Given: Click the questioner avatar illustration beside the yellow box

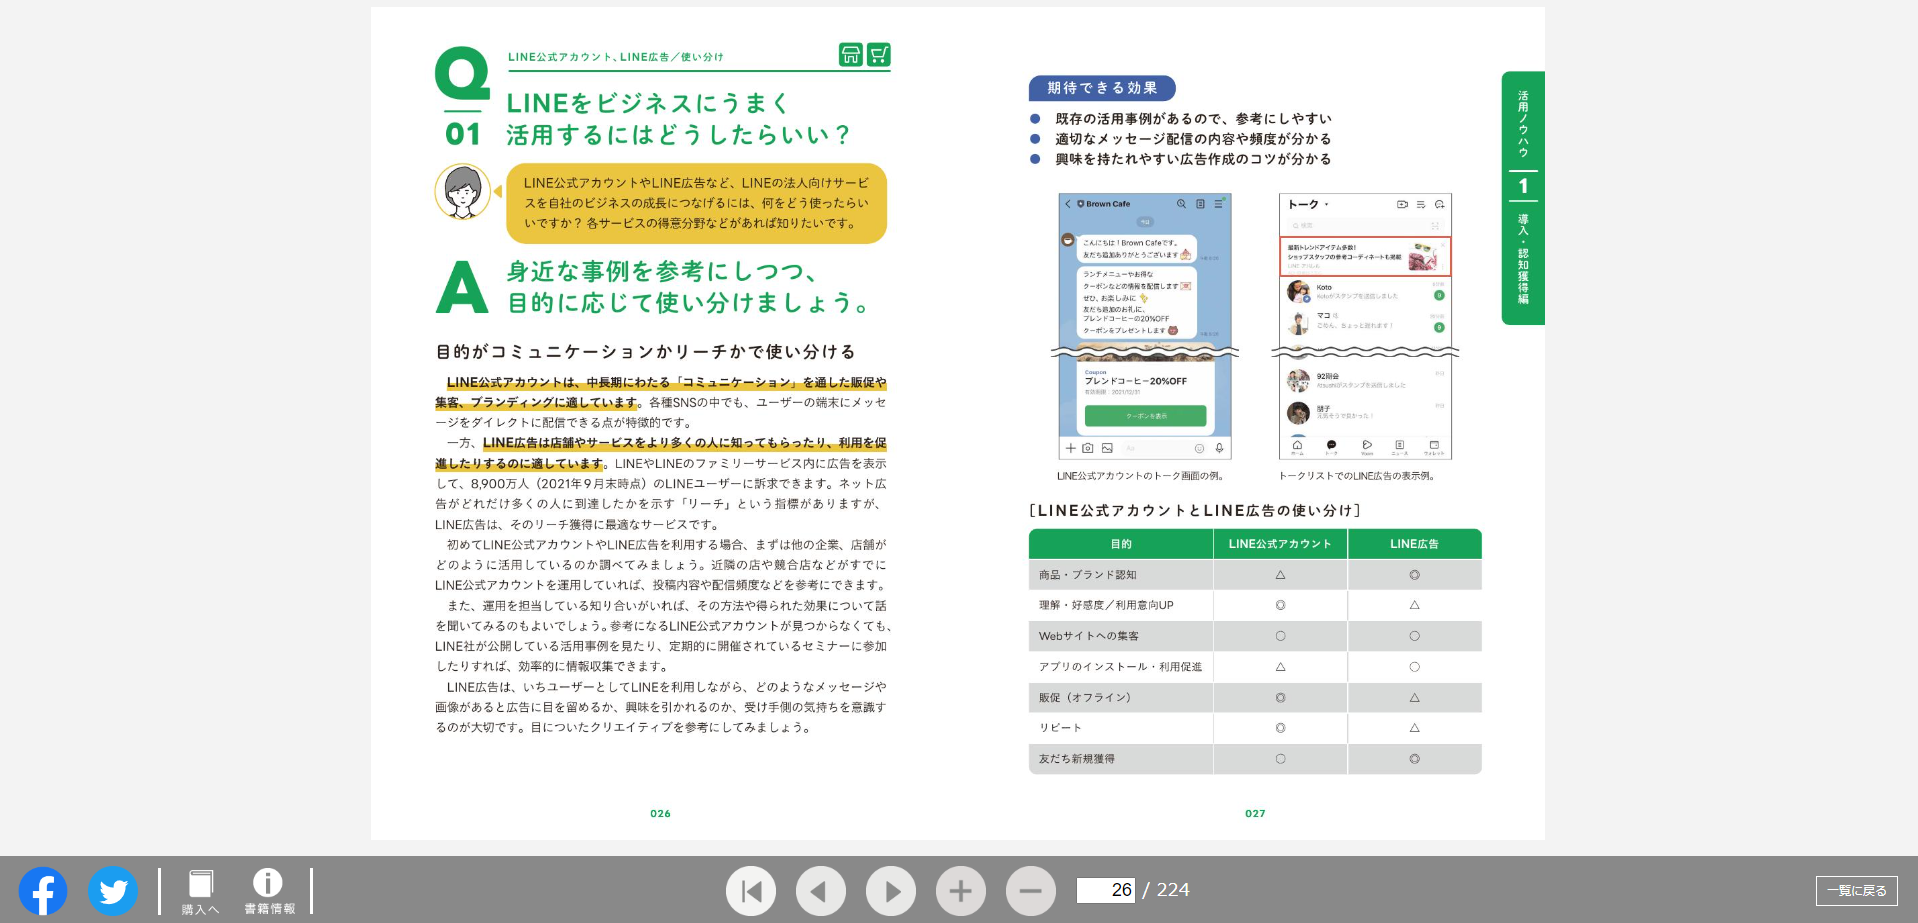Looking at the screenshot, I should pyautogui.click(x=463, y=192).
